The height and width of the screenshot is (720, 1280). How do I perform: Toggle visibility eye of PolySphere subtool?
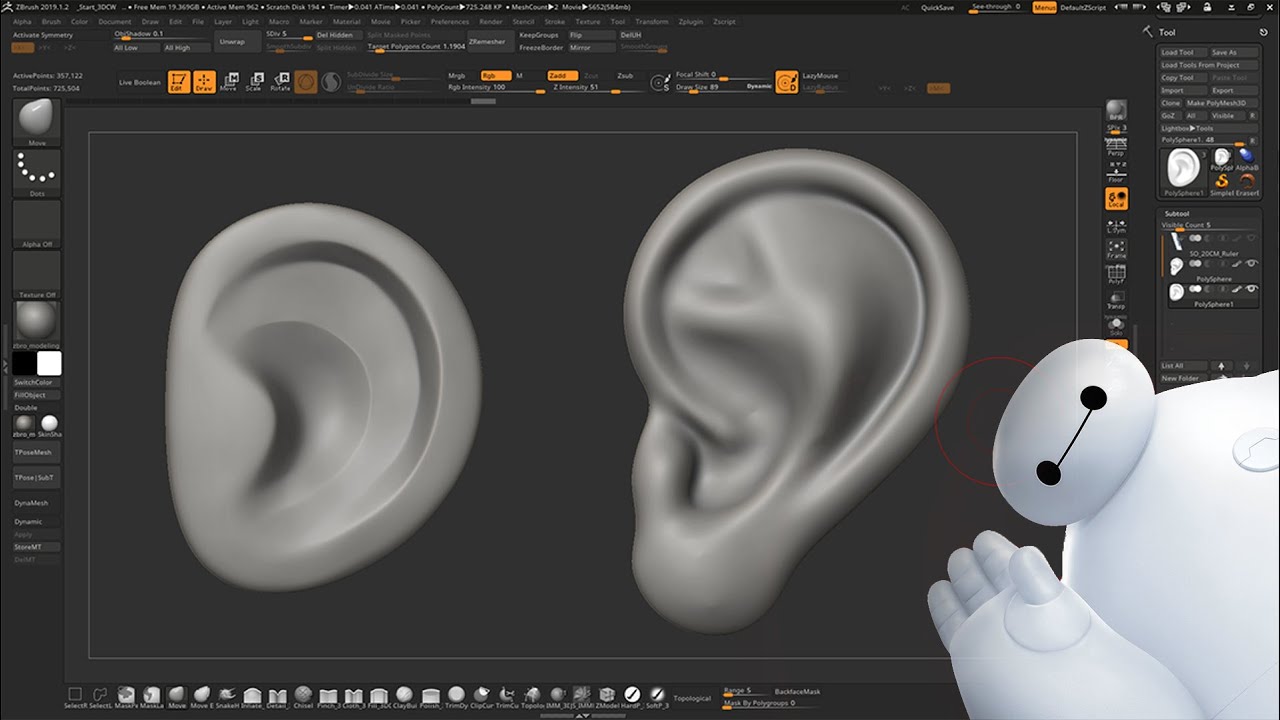1250,264
